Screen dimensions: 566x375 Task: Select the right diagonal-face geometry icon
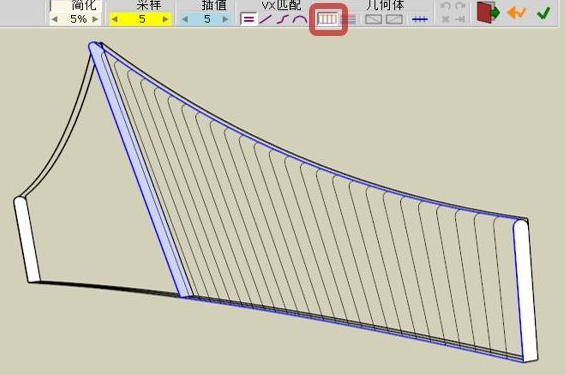(x=394, y=19)
